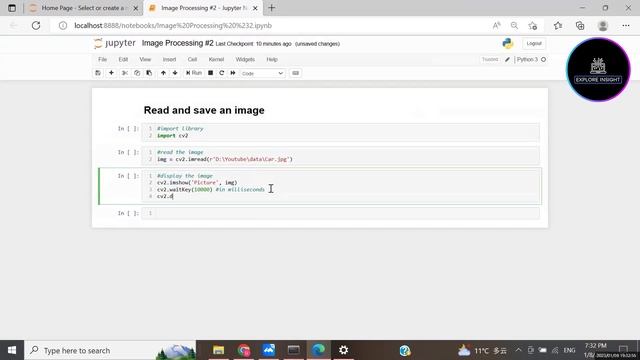Restart the kernel icon
Screen dimensions: 640x360
point(222,73)
